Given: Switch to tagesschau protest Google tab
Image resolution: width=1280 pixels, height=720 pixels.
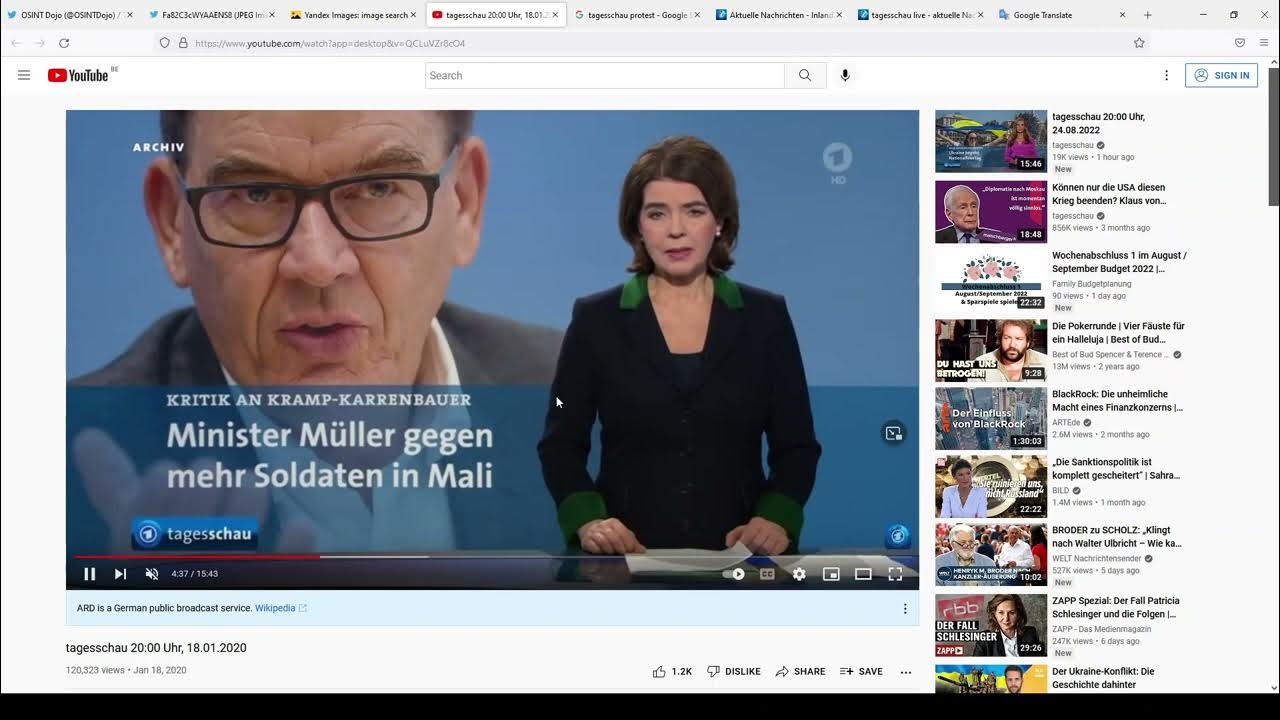Looking at the screenshot, I should (x=636, y=15).
